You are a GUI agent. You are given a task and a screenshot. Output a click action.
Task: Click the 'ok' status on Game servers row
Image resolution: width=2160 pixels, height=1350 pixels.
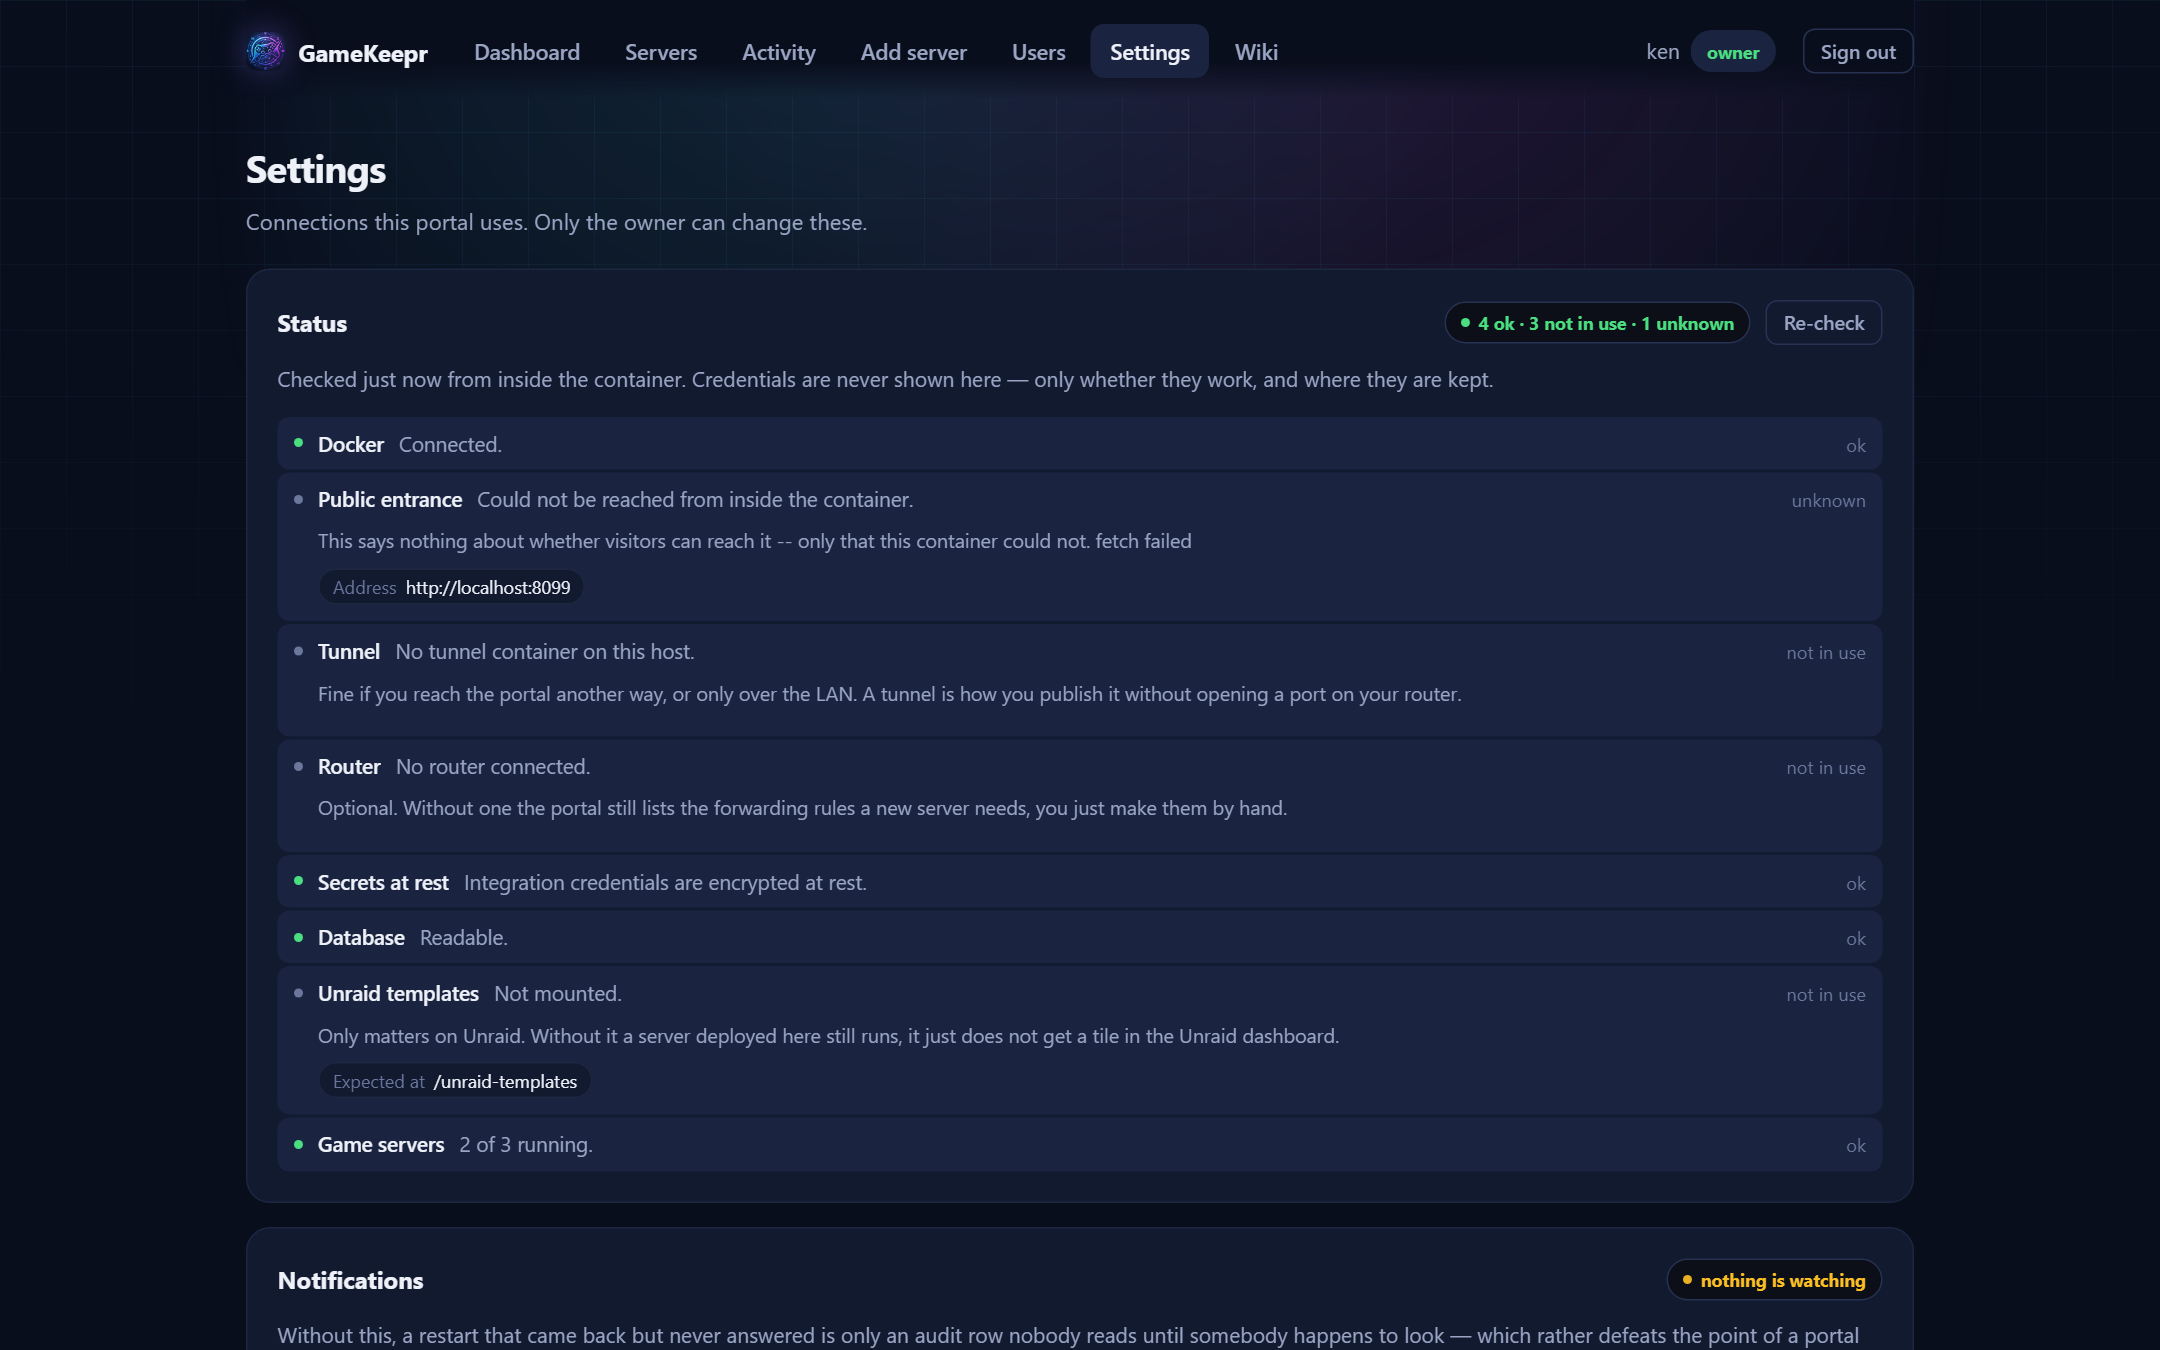[1856, 1146]
